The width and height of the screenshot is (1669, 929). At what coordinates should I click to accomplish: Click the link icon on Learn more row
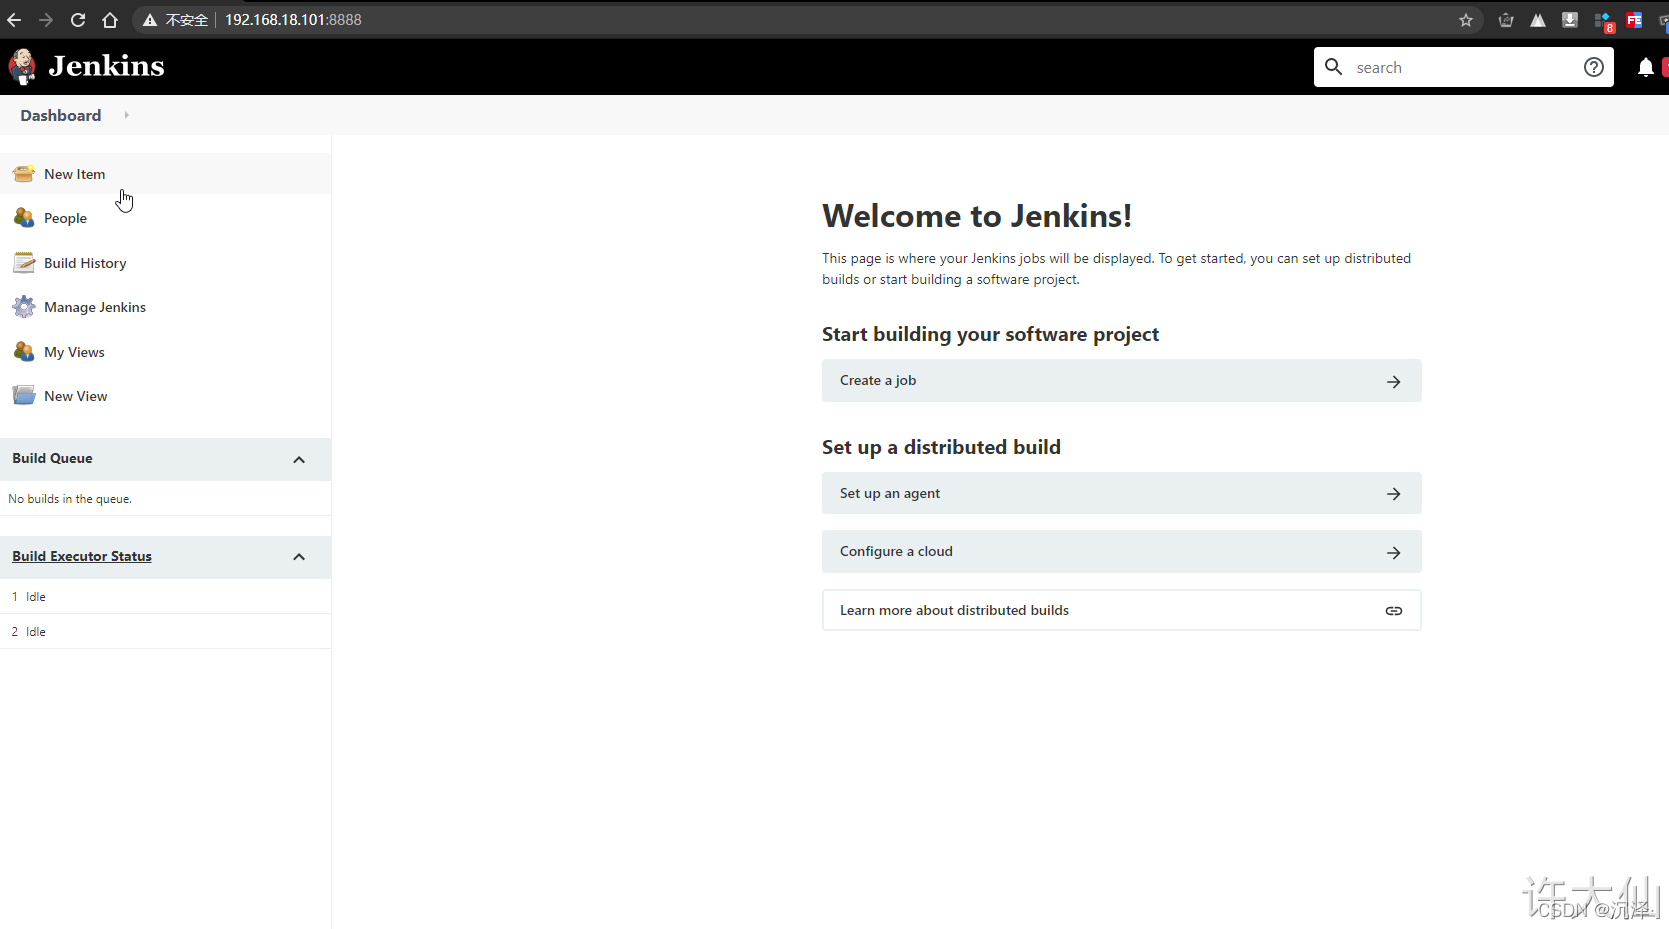tap(1393, 611)
